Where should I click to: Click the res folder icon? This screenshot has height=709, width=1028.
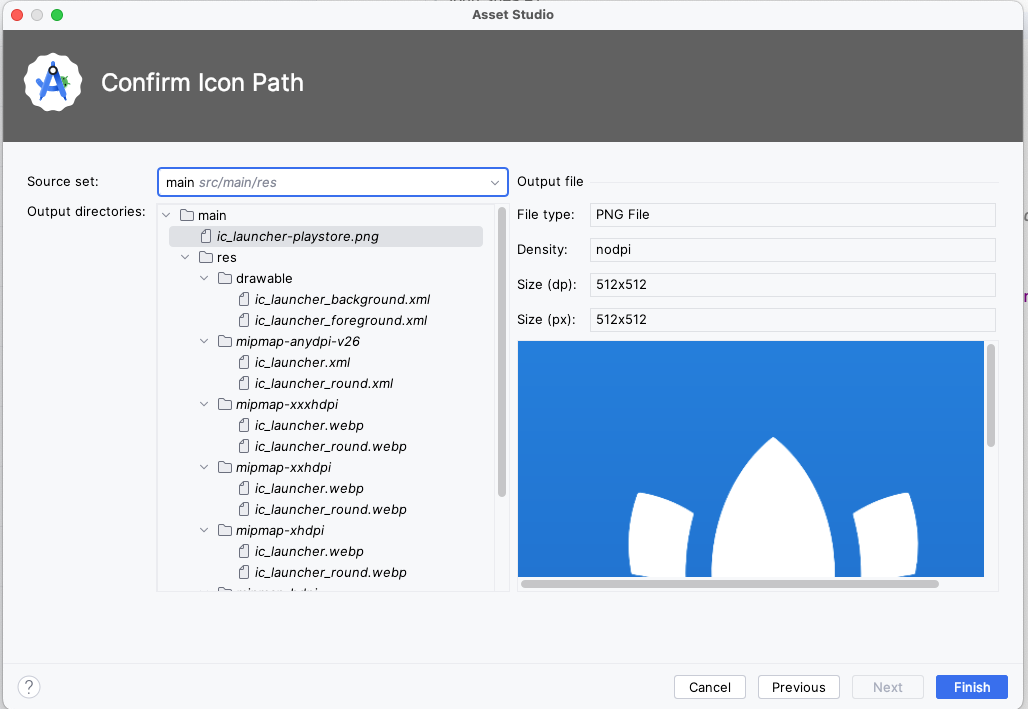click(x=206, y=257)
